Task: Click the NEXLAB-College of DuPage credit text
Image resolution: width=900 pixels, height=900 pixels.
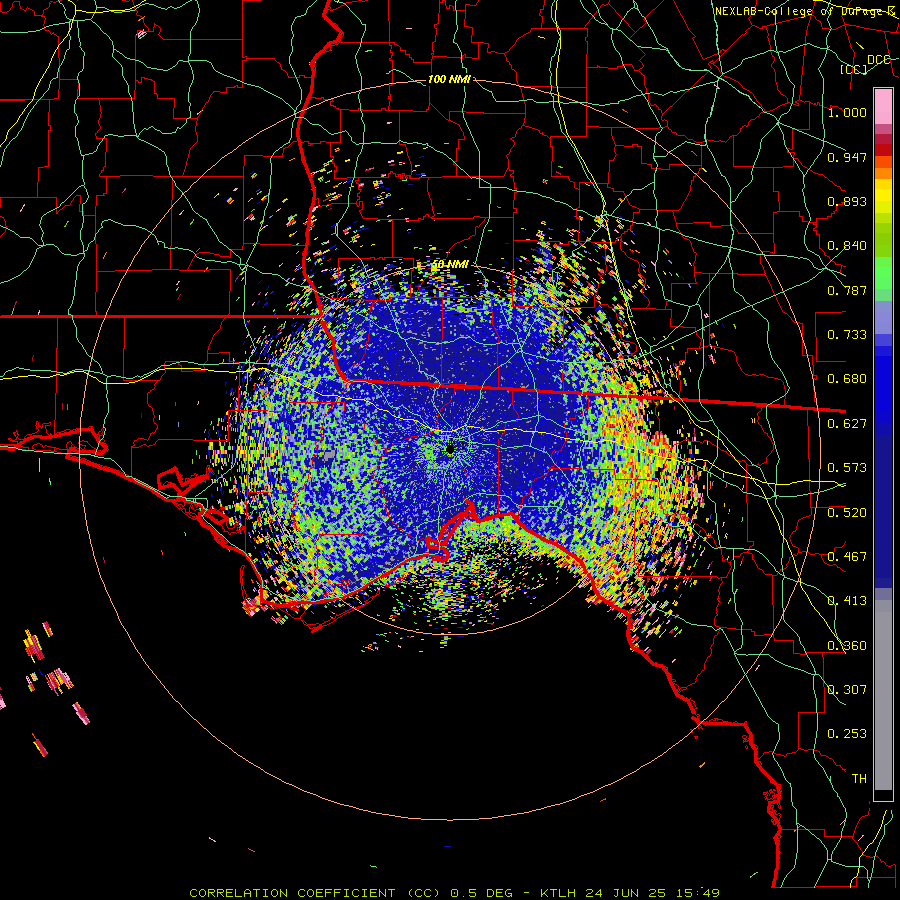Action: [804, 11]
